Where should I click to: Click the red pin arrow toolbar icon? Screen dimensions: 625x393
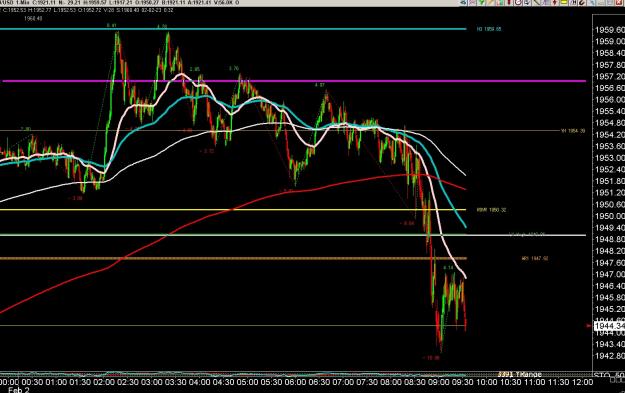[554, 2]
